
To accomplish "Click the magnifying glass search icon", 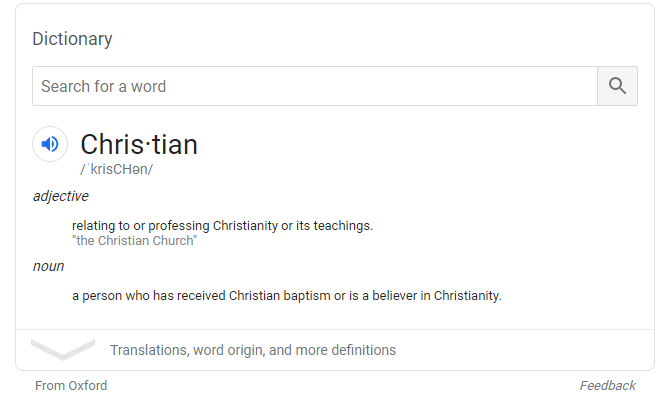I will [617, 86].
